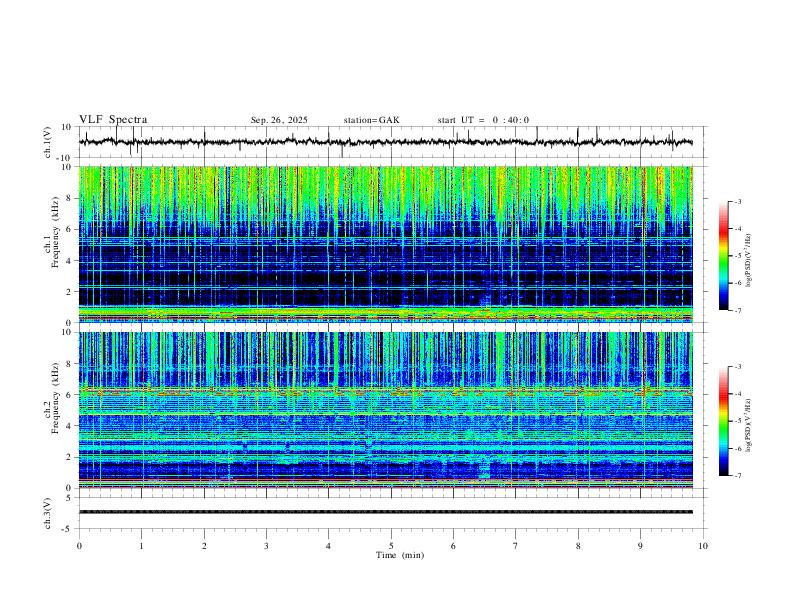
Task: Click the "start UT = 0 :40: 0" text
Action: pyautogui.click(x=483, y=120)
